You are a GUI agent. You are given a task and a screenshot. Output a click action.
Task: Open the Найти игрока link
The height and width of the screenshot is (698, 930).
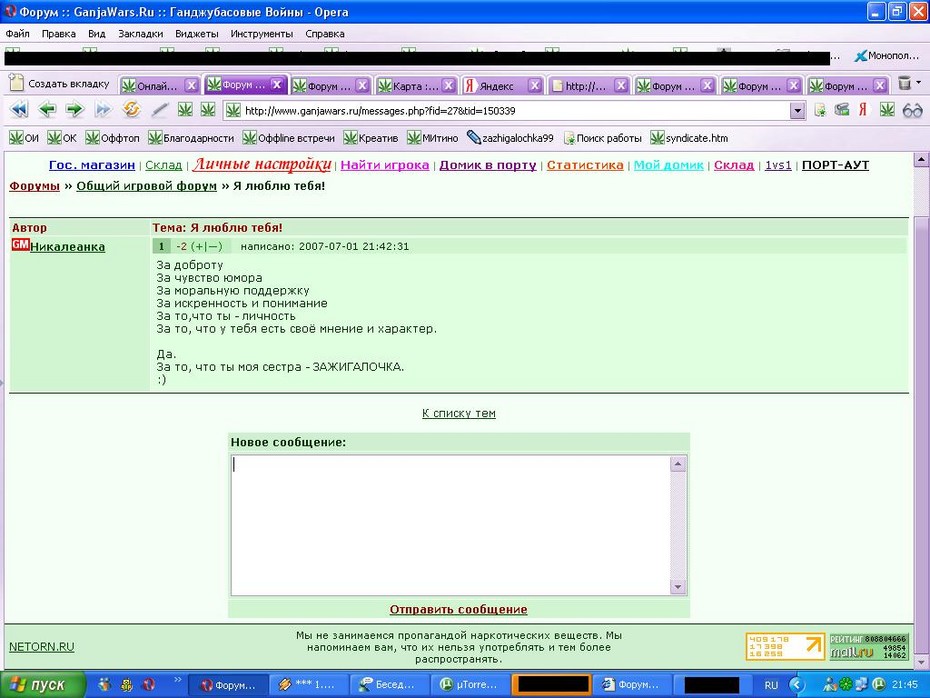(384, 165)
